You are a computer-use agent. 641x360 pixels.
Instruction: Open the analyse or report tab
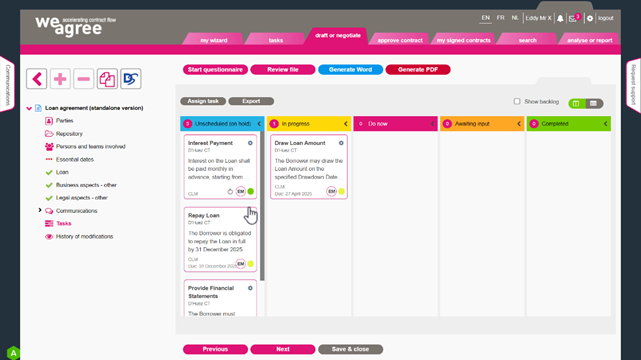(x=589, y=40)
